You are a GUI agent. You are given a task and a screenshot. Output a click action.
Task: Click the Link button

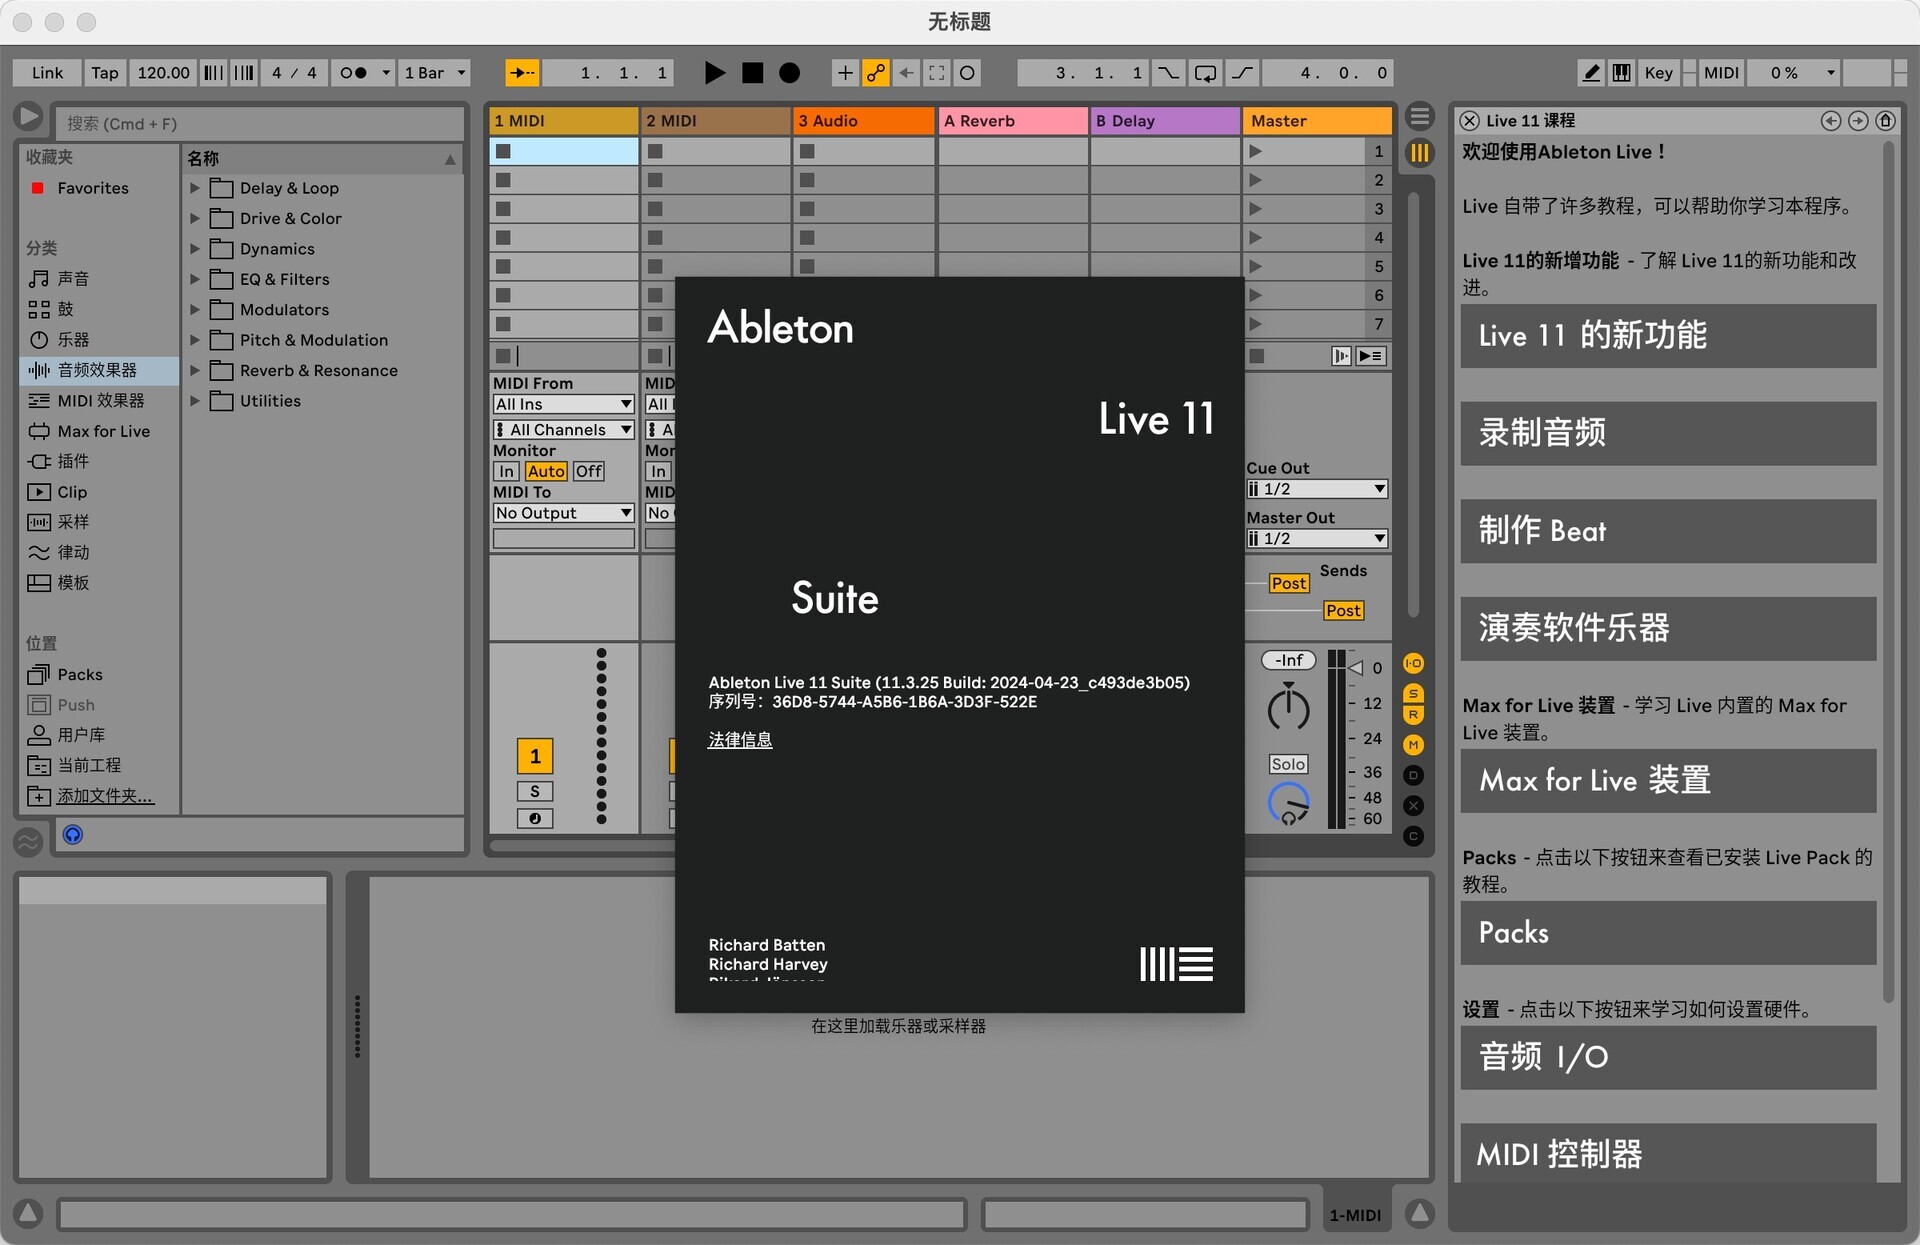coord(47,73)
